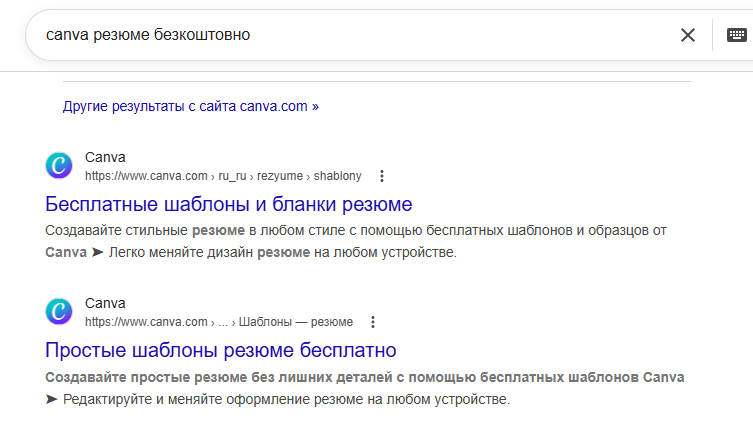Open the on-screen keyboard input tool
The image size is (753, 433).
coord(736,35)
